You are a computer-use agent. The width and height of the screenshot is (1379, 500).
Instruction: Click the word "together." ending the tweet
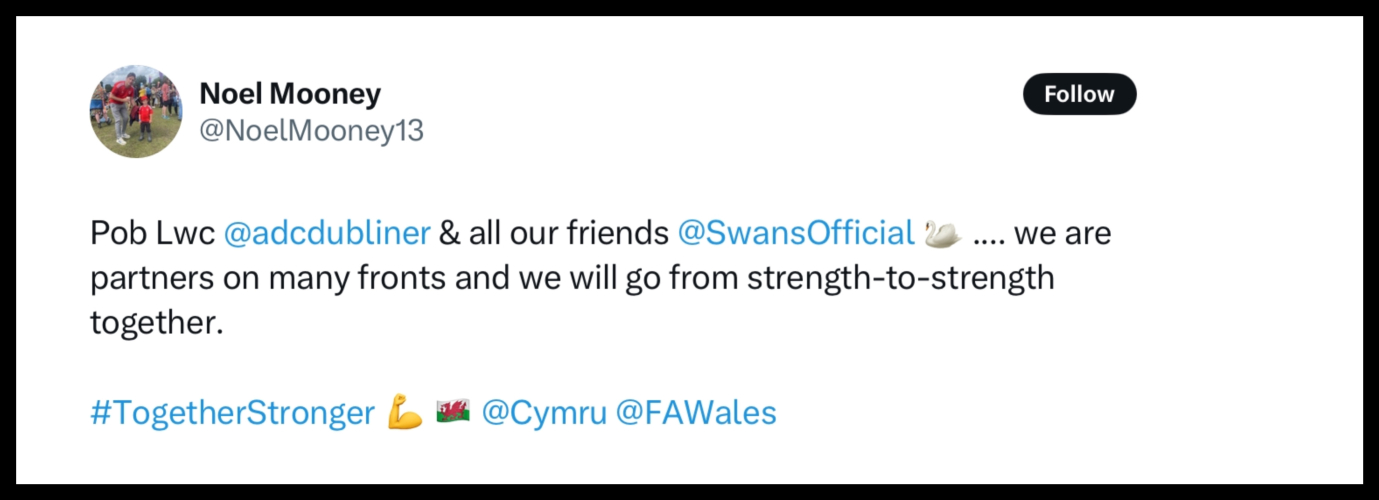[156, 322]
